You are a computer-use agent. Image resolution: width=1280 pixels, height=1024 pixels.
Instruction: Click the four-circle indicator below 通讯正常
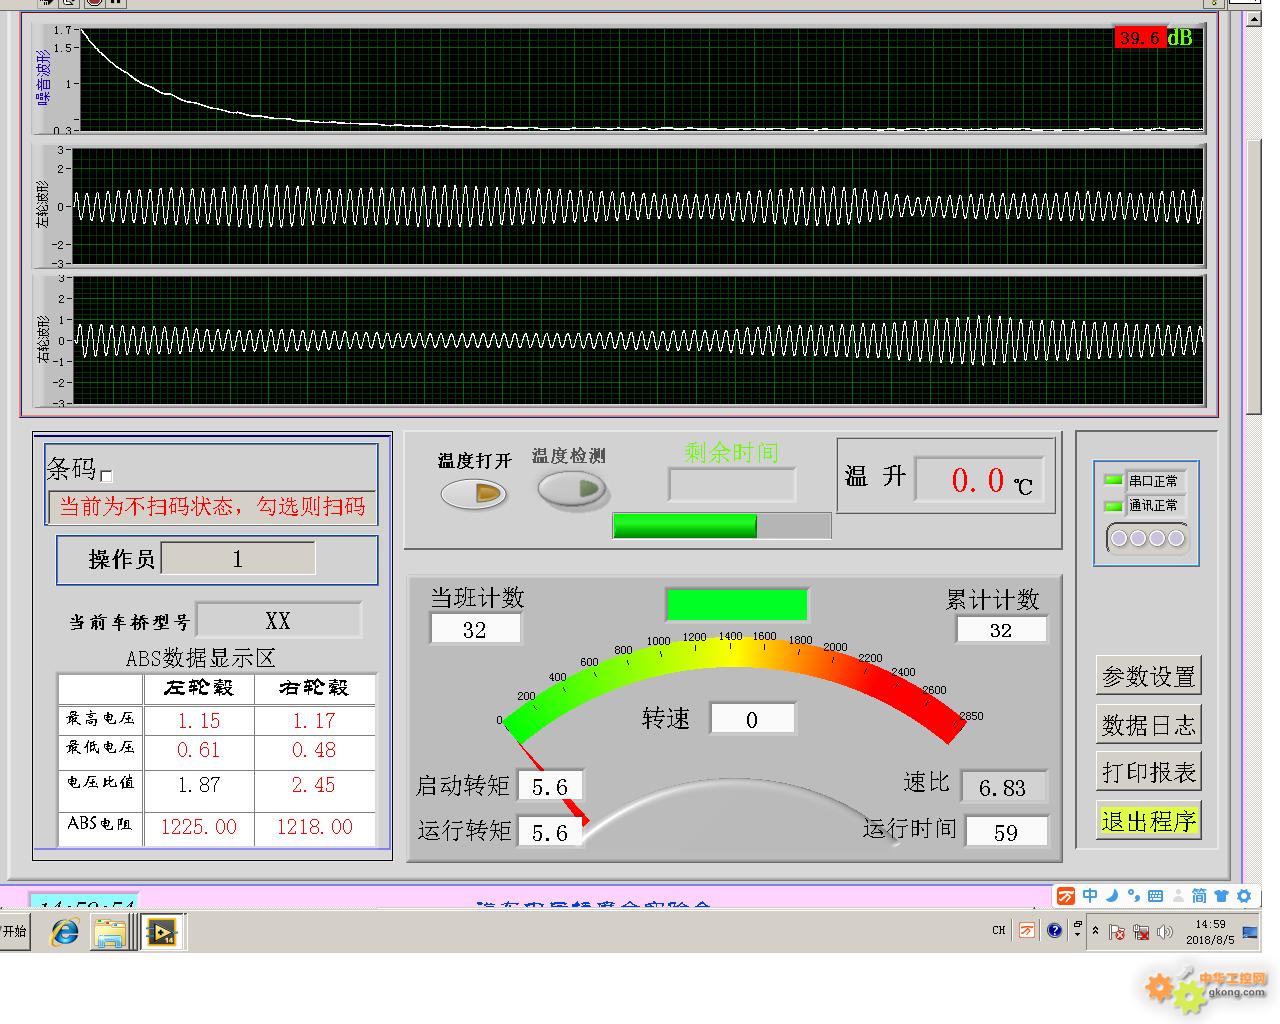point(1147,538)
